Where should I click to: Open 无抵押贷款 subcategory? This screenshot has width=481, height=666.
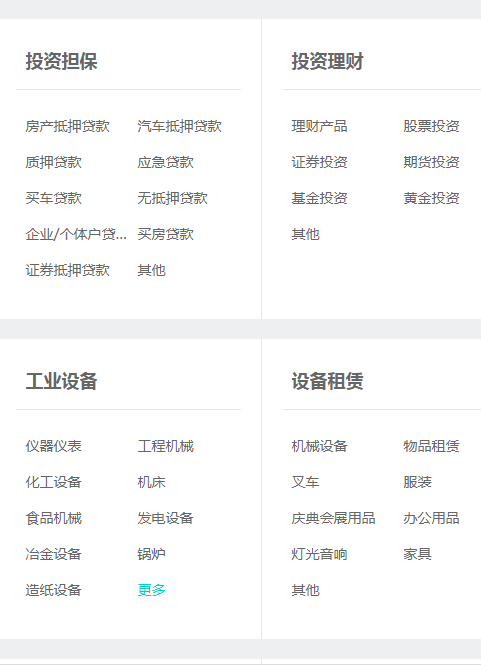coord(173,198)
